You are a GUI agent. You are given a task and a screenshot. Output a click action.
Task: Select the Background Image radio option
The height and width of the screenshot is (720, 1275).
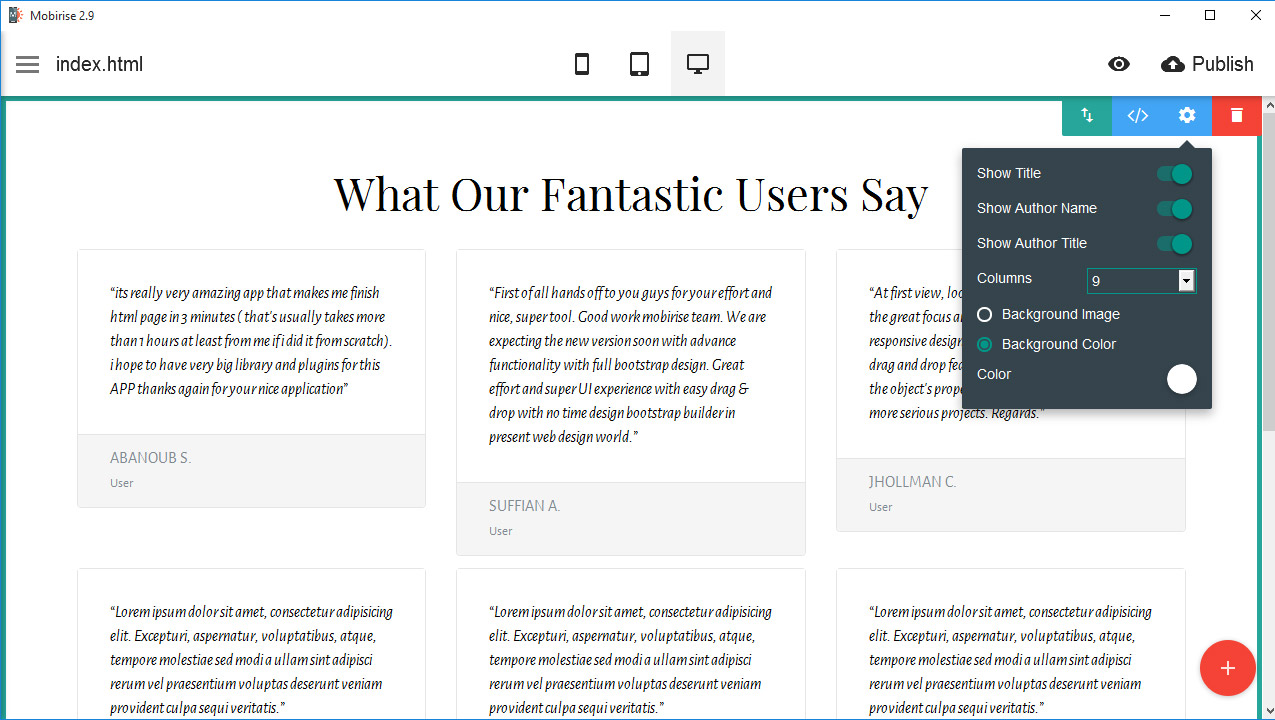click(985, 314)
